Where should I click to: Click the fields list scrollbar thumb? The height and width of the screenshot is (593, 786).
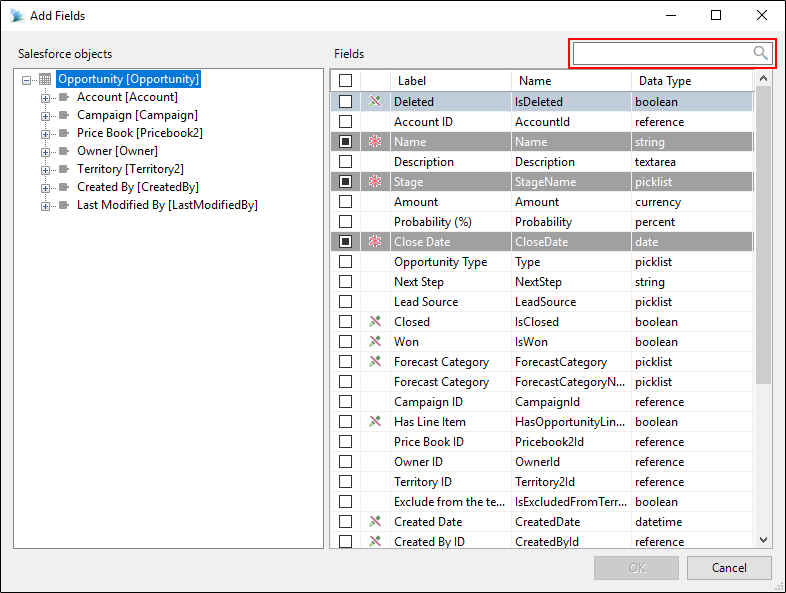(x=763, y=235)
